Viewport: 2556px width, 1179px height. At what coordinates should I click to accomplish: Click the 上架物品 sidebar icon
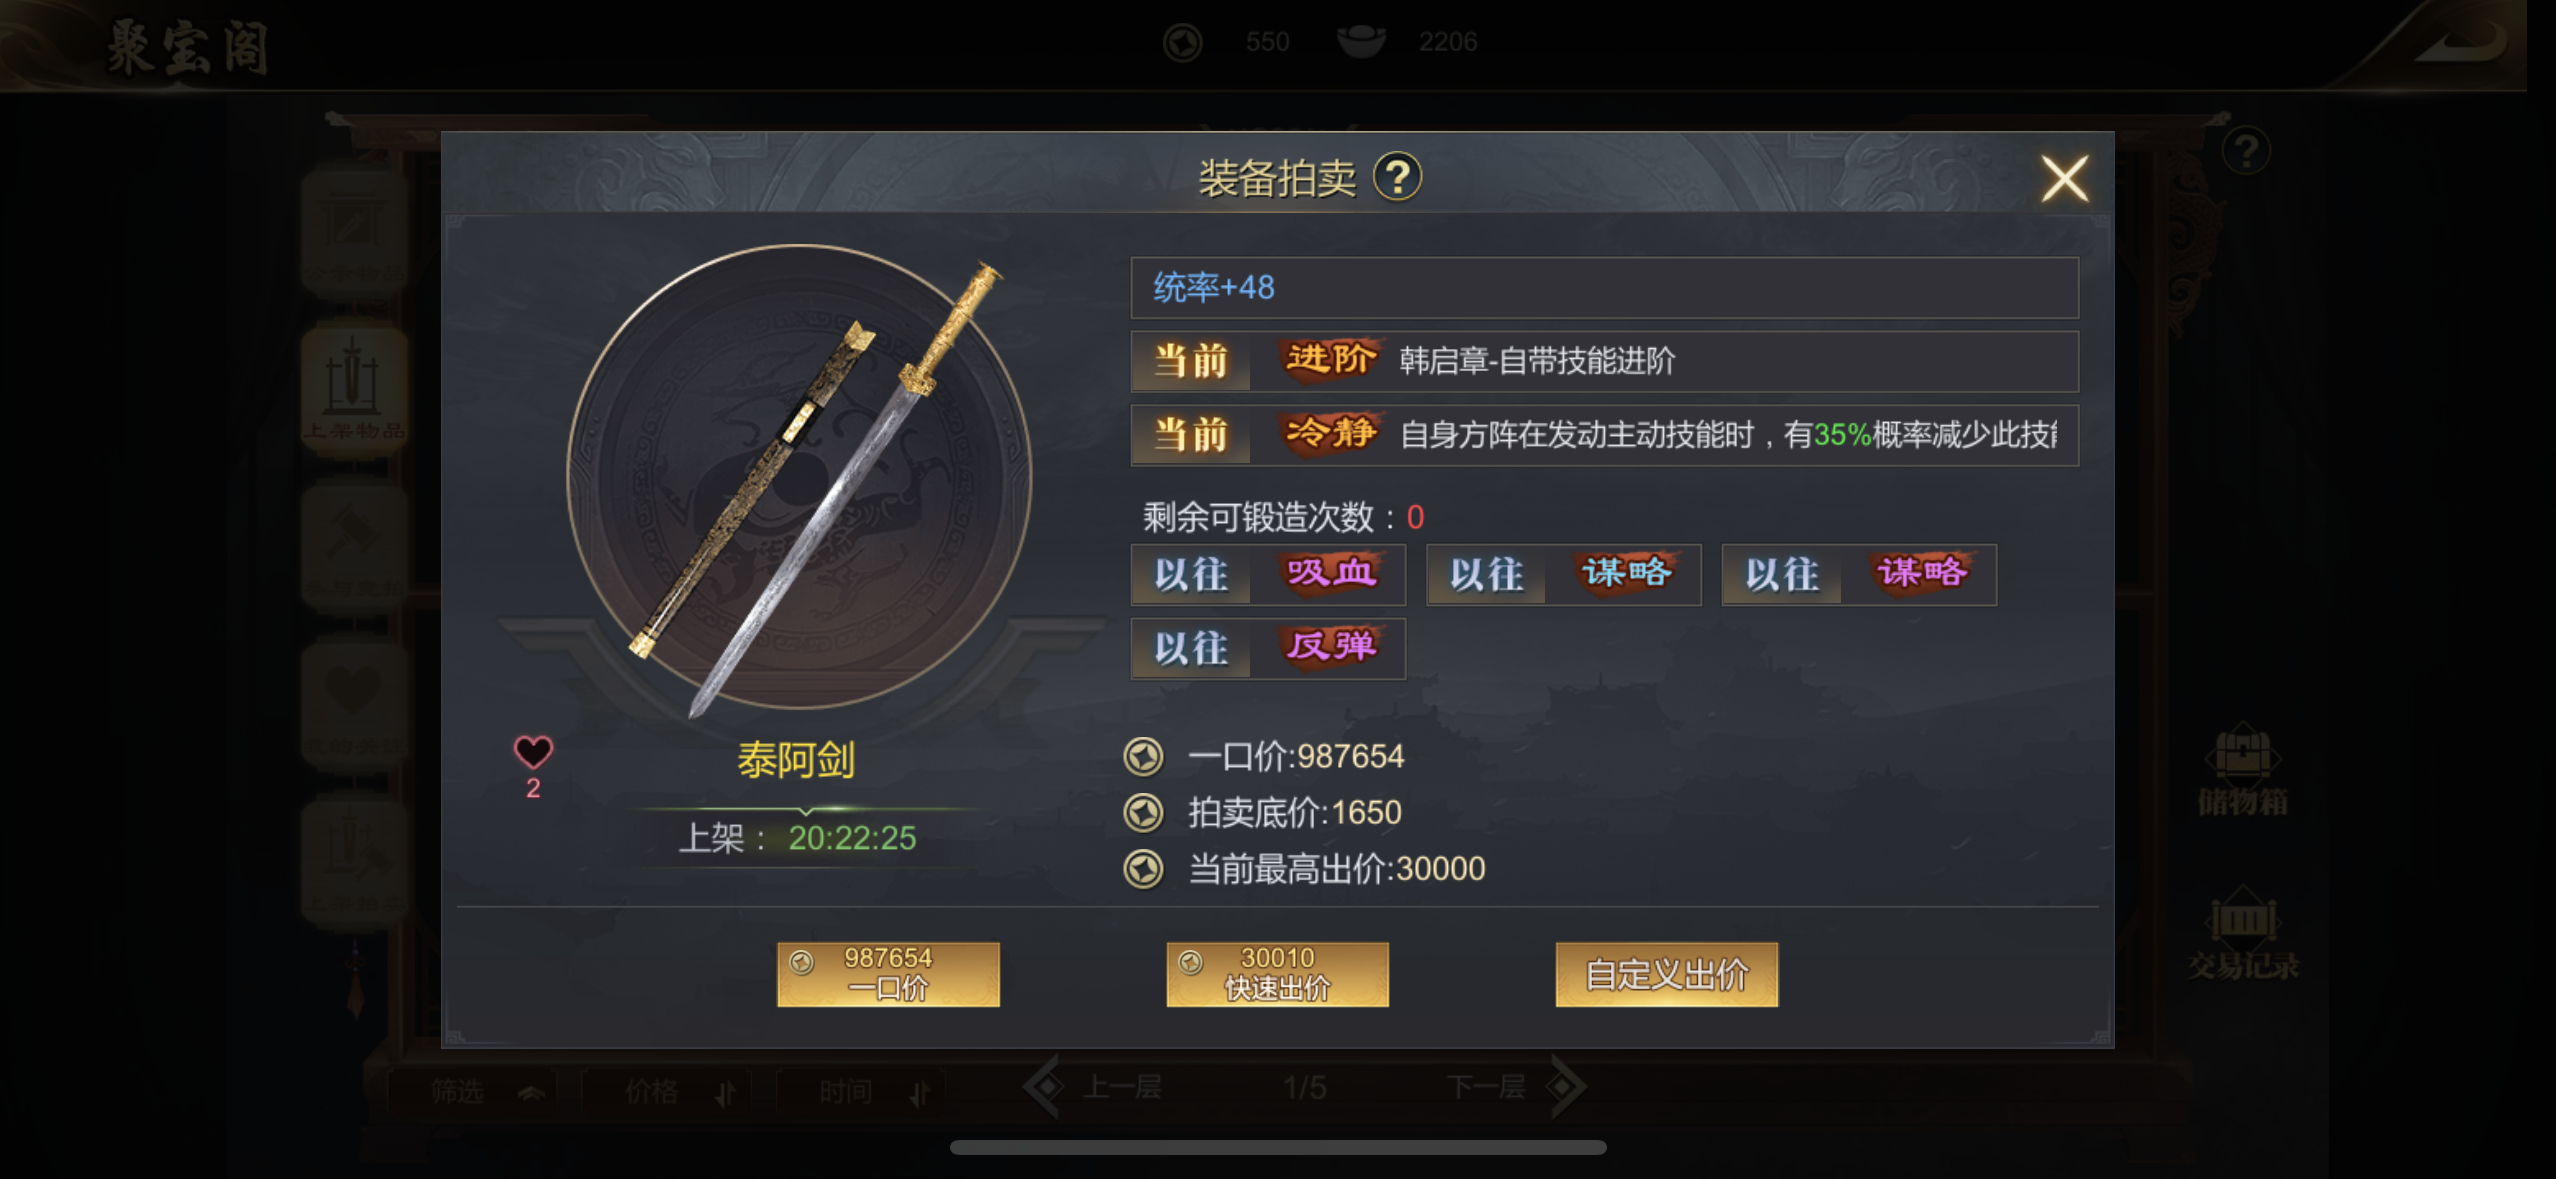tap(354, 390)
